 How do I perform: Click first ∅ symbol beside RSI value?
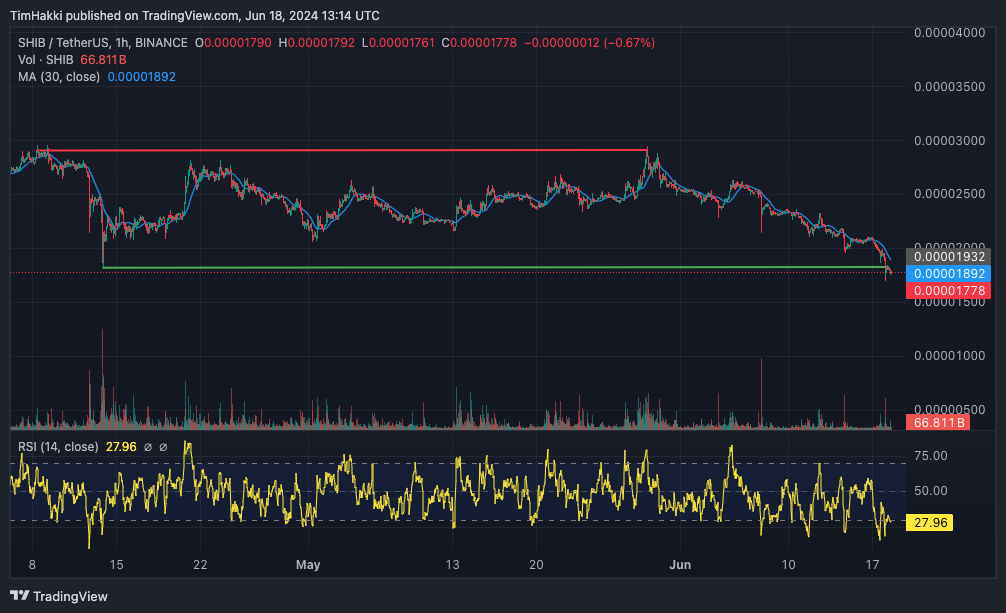point(148,447)
